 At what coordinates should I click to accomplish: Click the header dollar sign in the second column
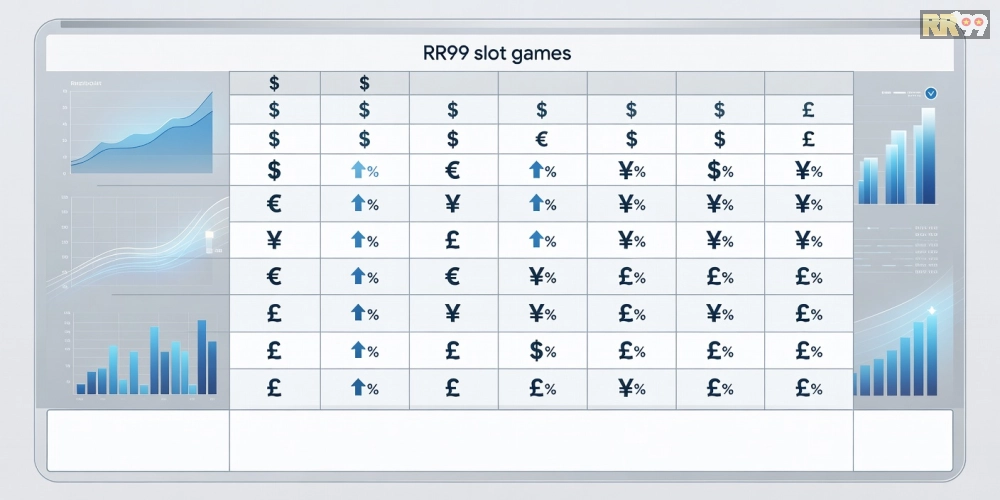click(364, 83)
